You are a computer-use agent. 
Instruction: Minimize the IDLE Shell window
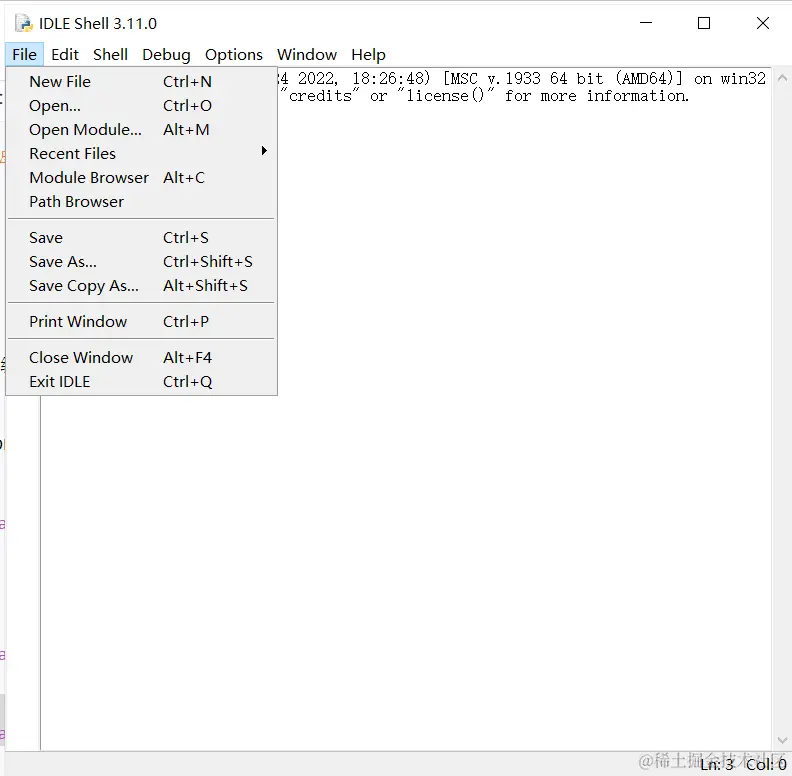pyautogui.click(x=646, y=23)
